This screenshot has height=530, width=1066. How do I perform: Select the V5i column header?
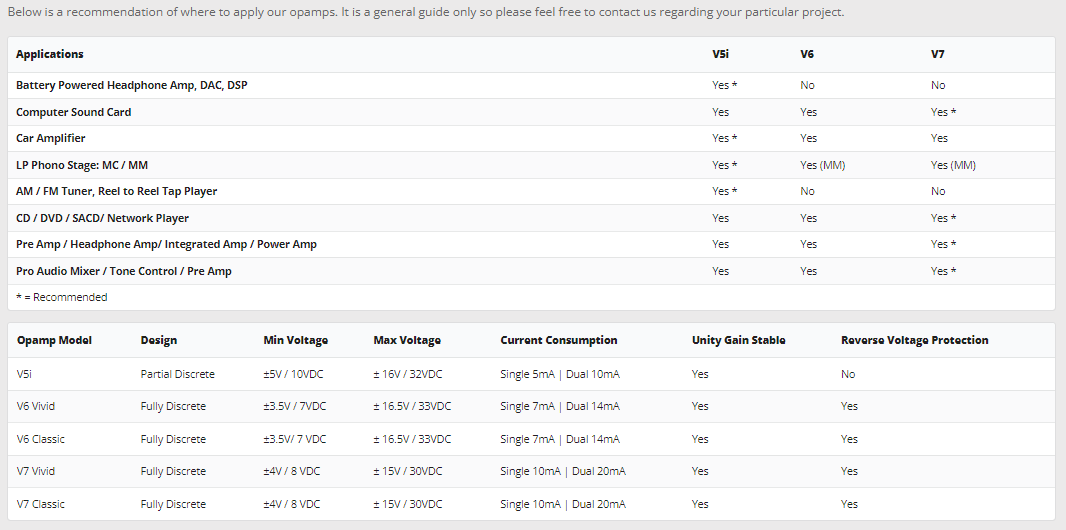point(720,54)
